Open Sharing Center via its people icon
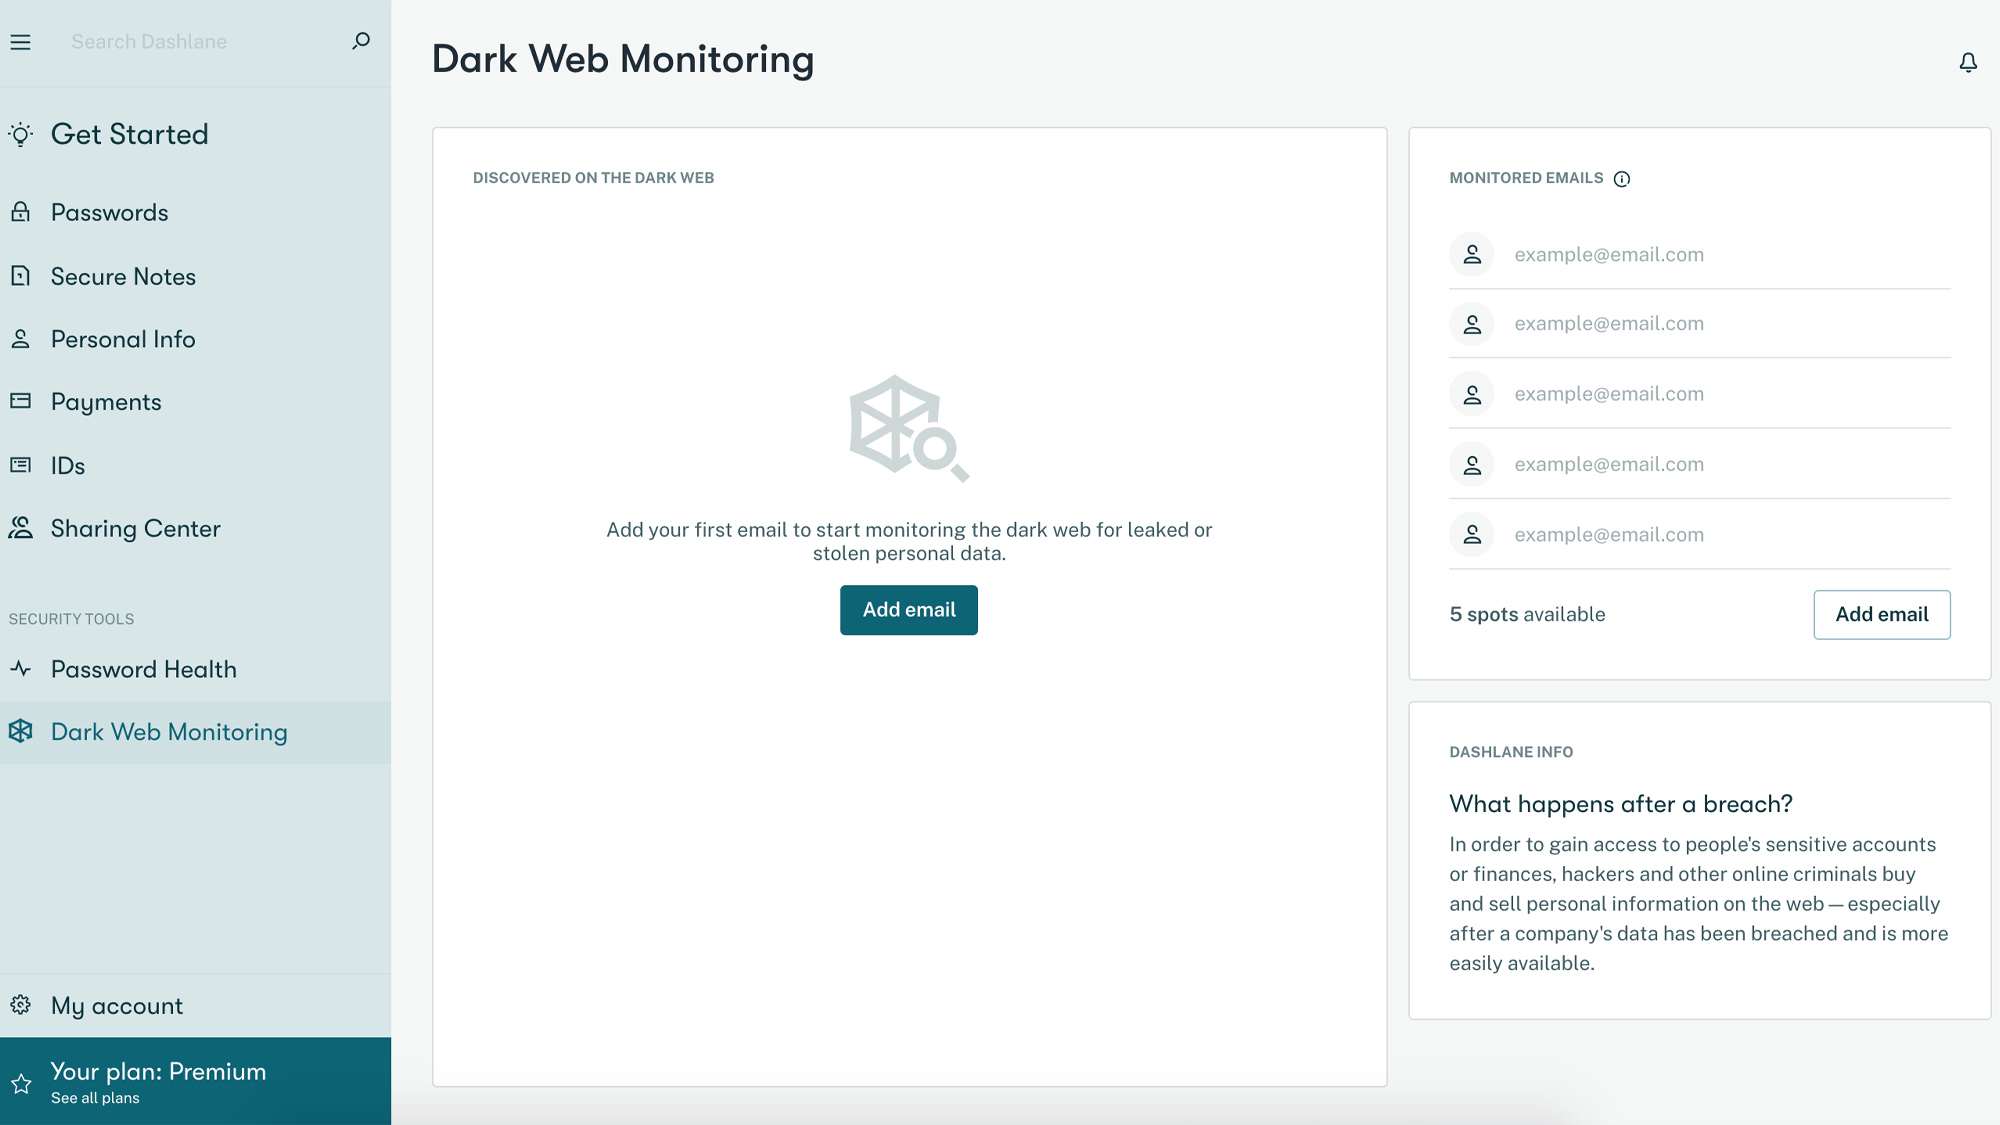 [x=21, y=528]
